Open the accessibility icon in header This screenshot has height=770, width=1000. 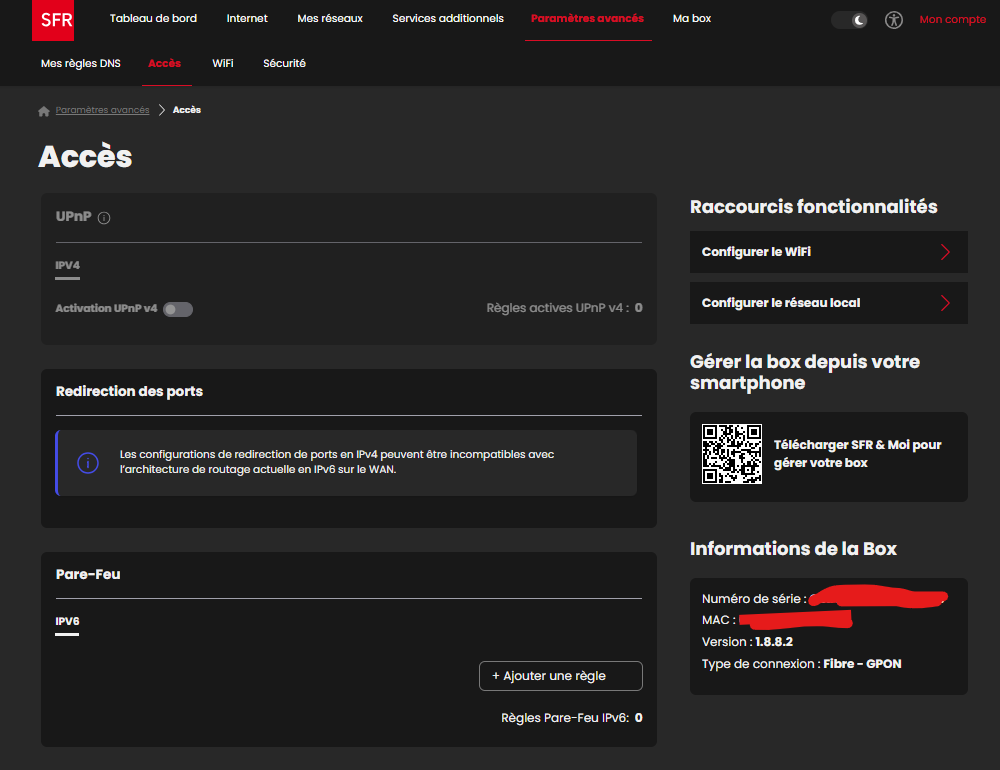(x=893, y=20)
